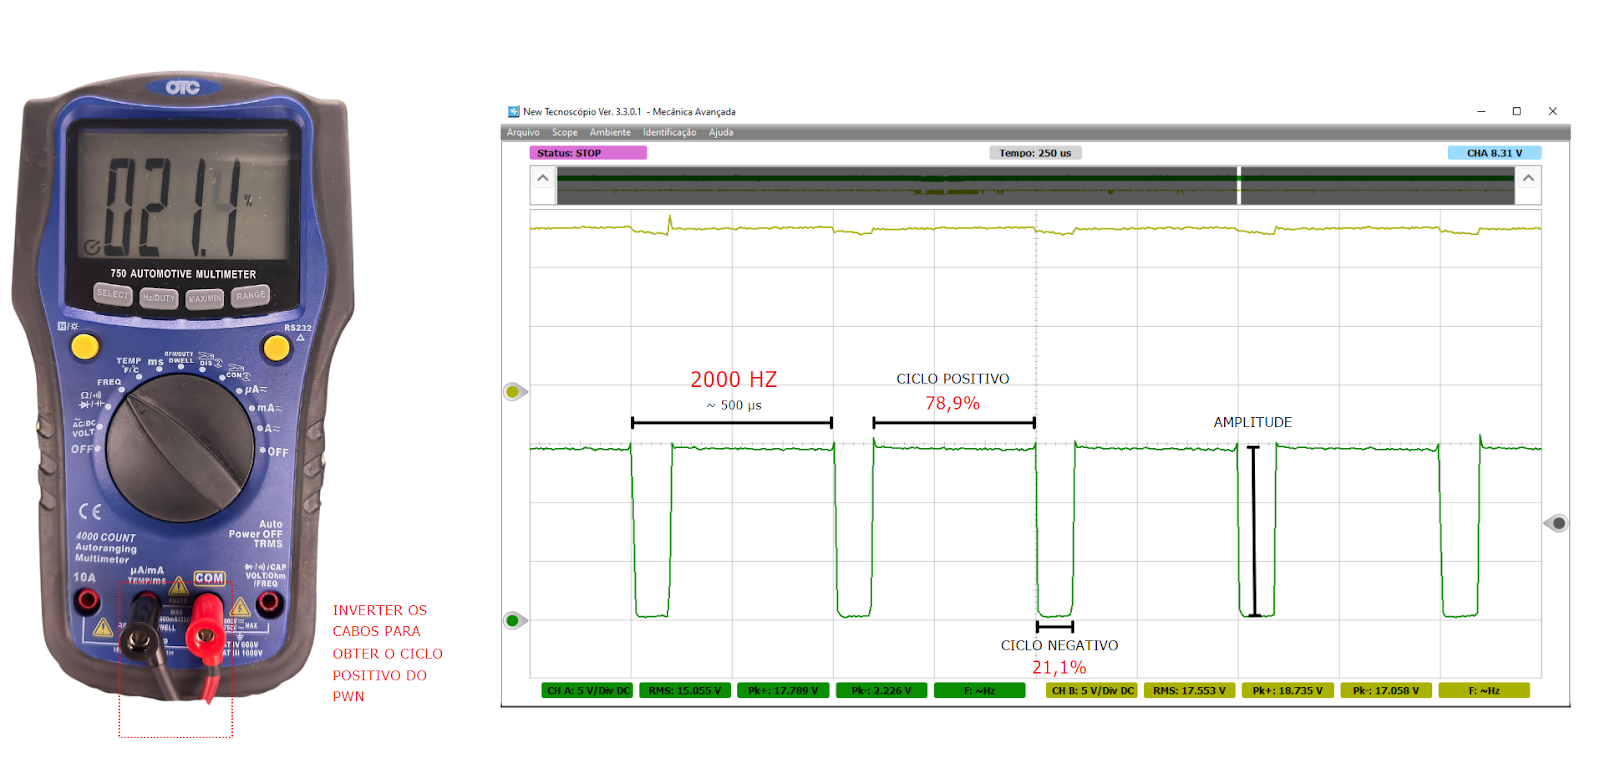
Task: Click channel B RMS: 17.553 V value
Action: [x=1189, y=690]
